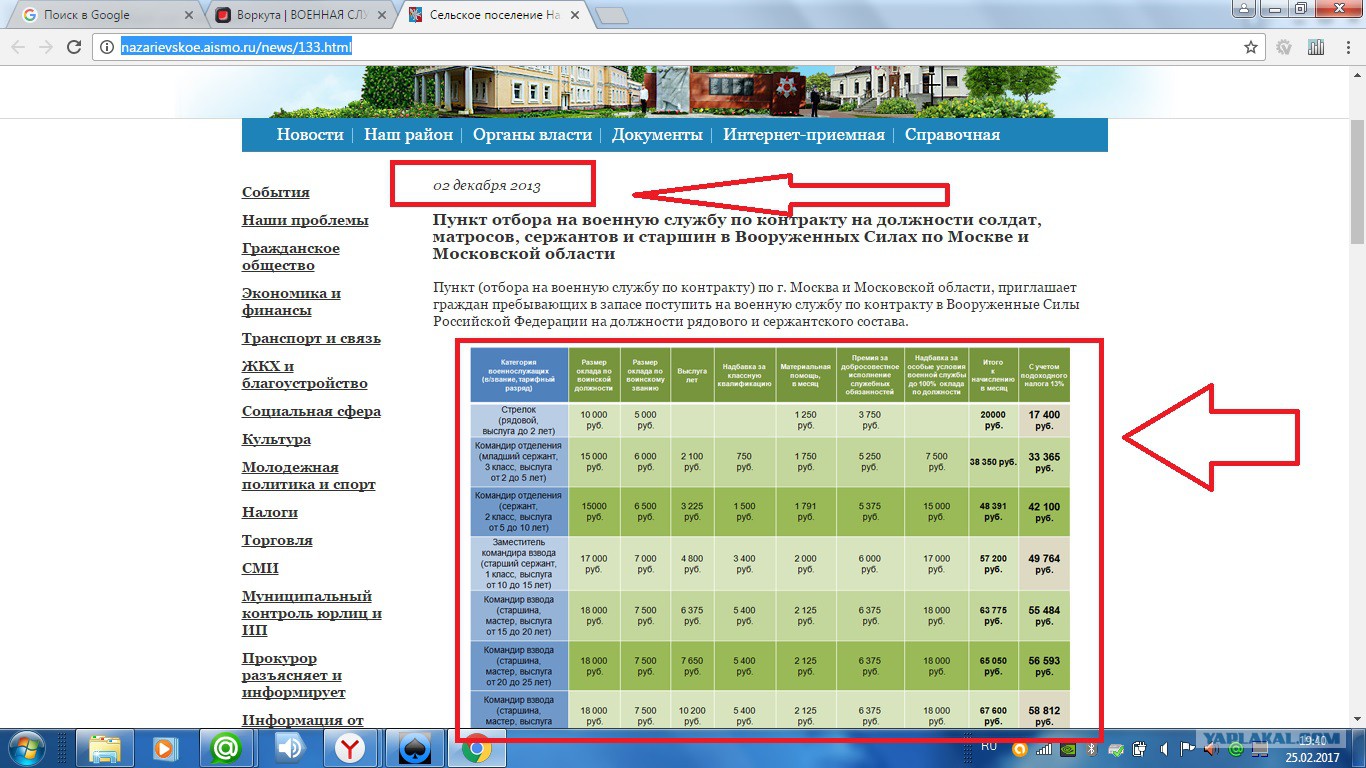Viewport: 1366px width, 768px height.
Task: Open the Chrome three-dot menu
Action: coord(1346,47)
